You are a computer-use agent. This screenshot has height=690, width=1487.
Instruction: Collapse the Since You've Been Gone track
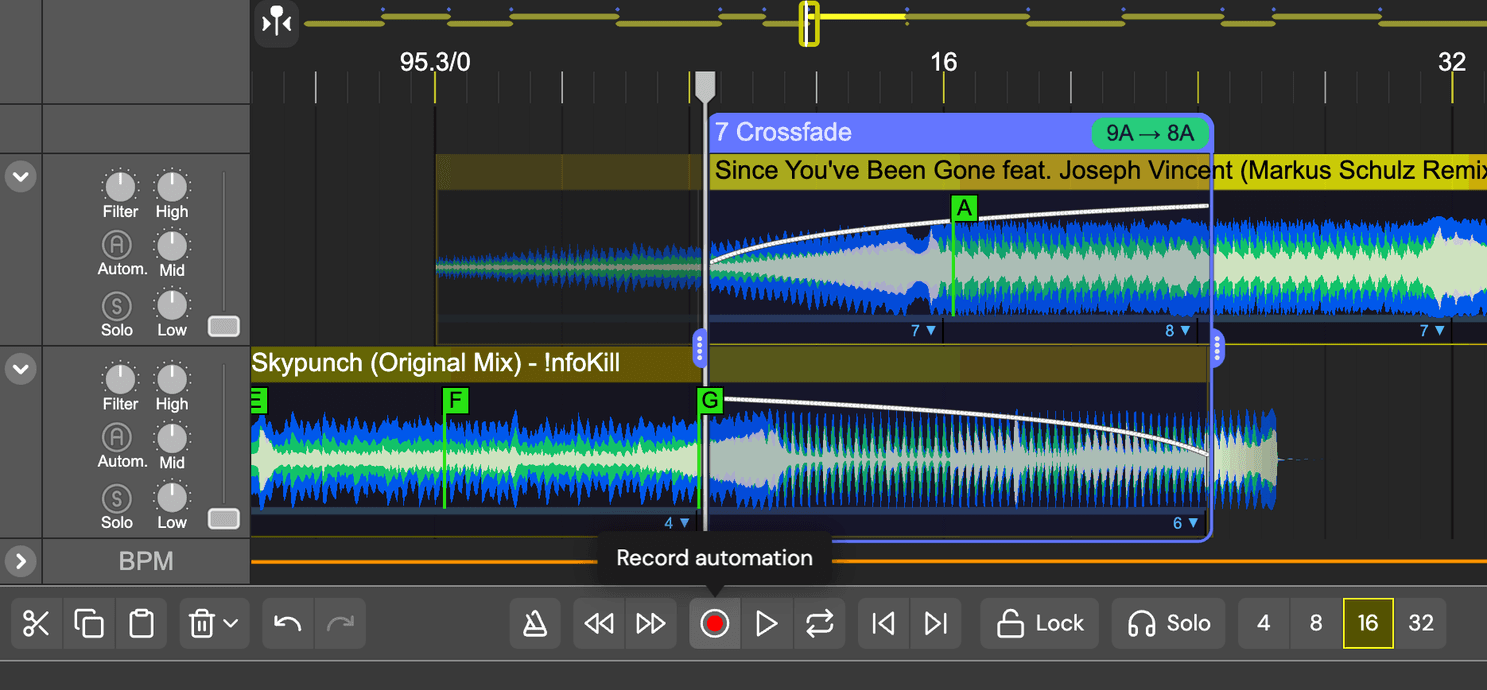tap(21, 177)
